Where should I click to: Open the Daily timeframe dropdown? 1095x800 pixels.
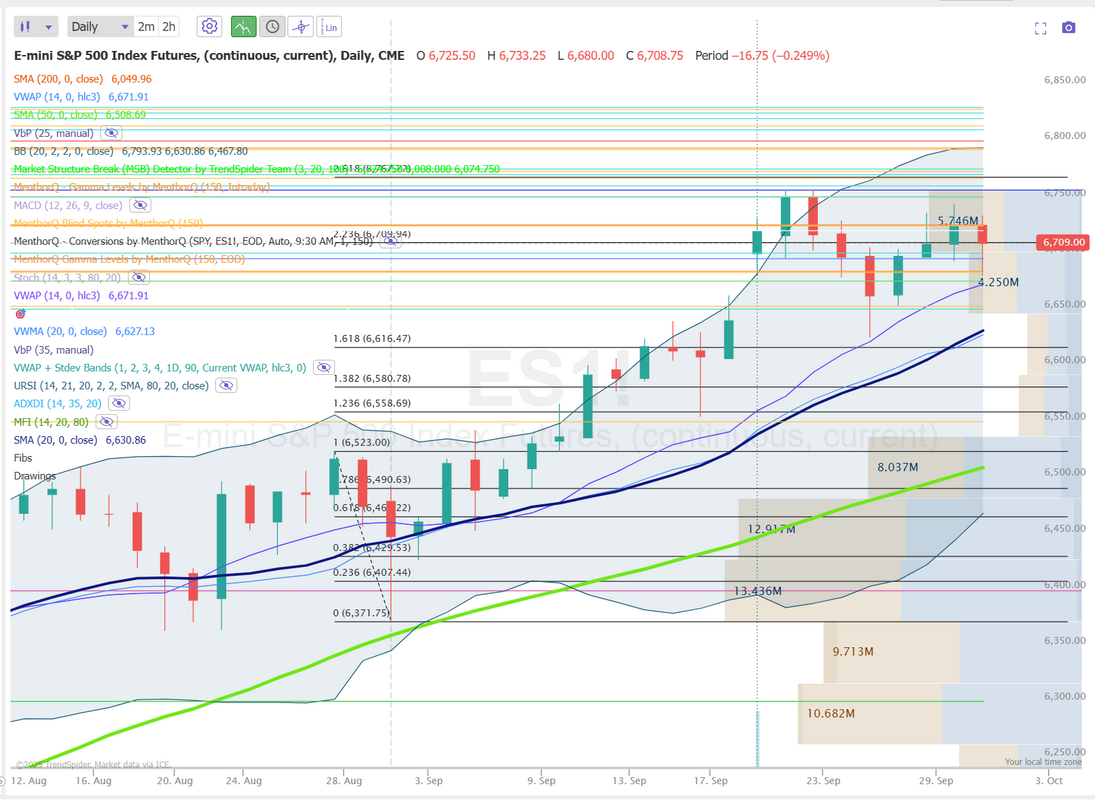[99, 27]
